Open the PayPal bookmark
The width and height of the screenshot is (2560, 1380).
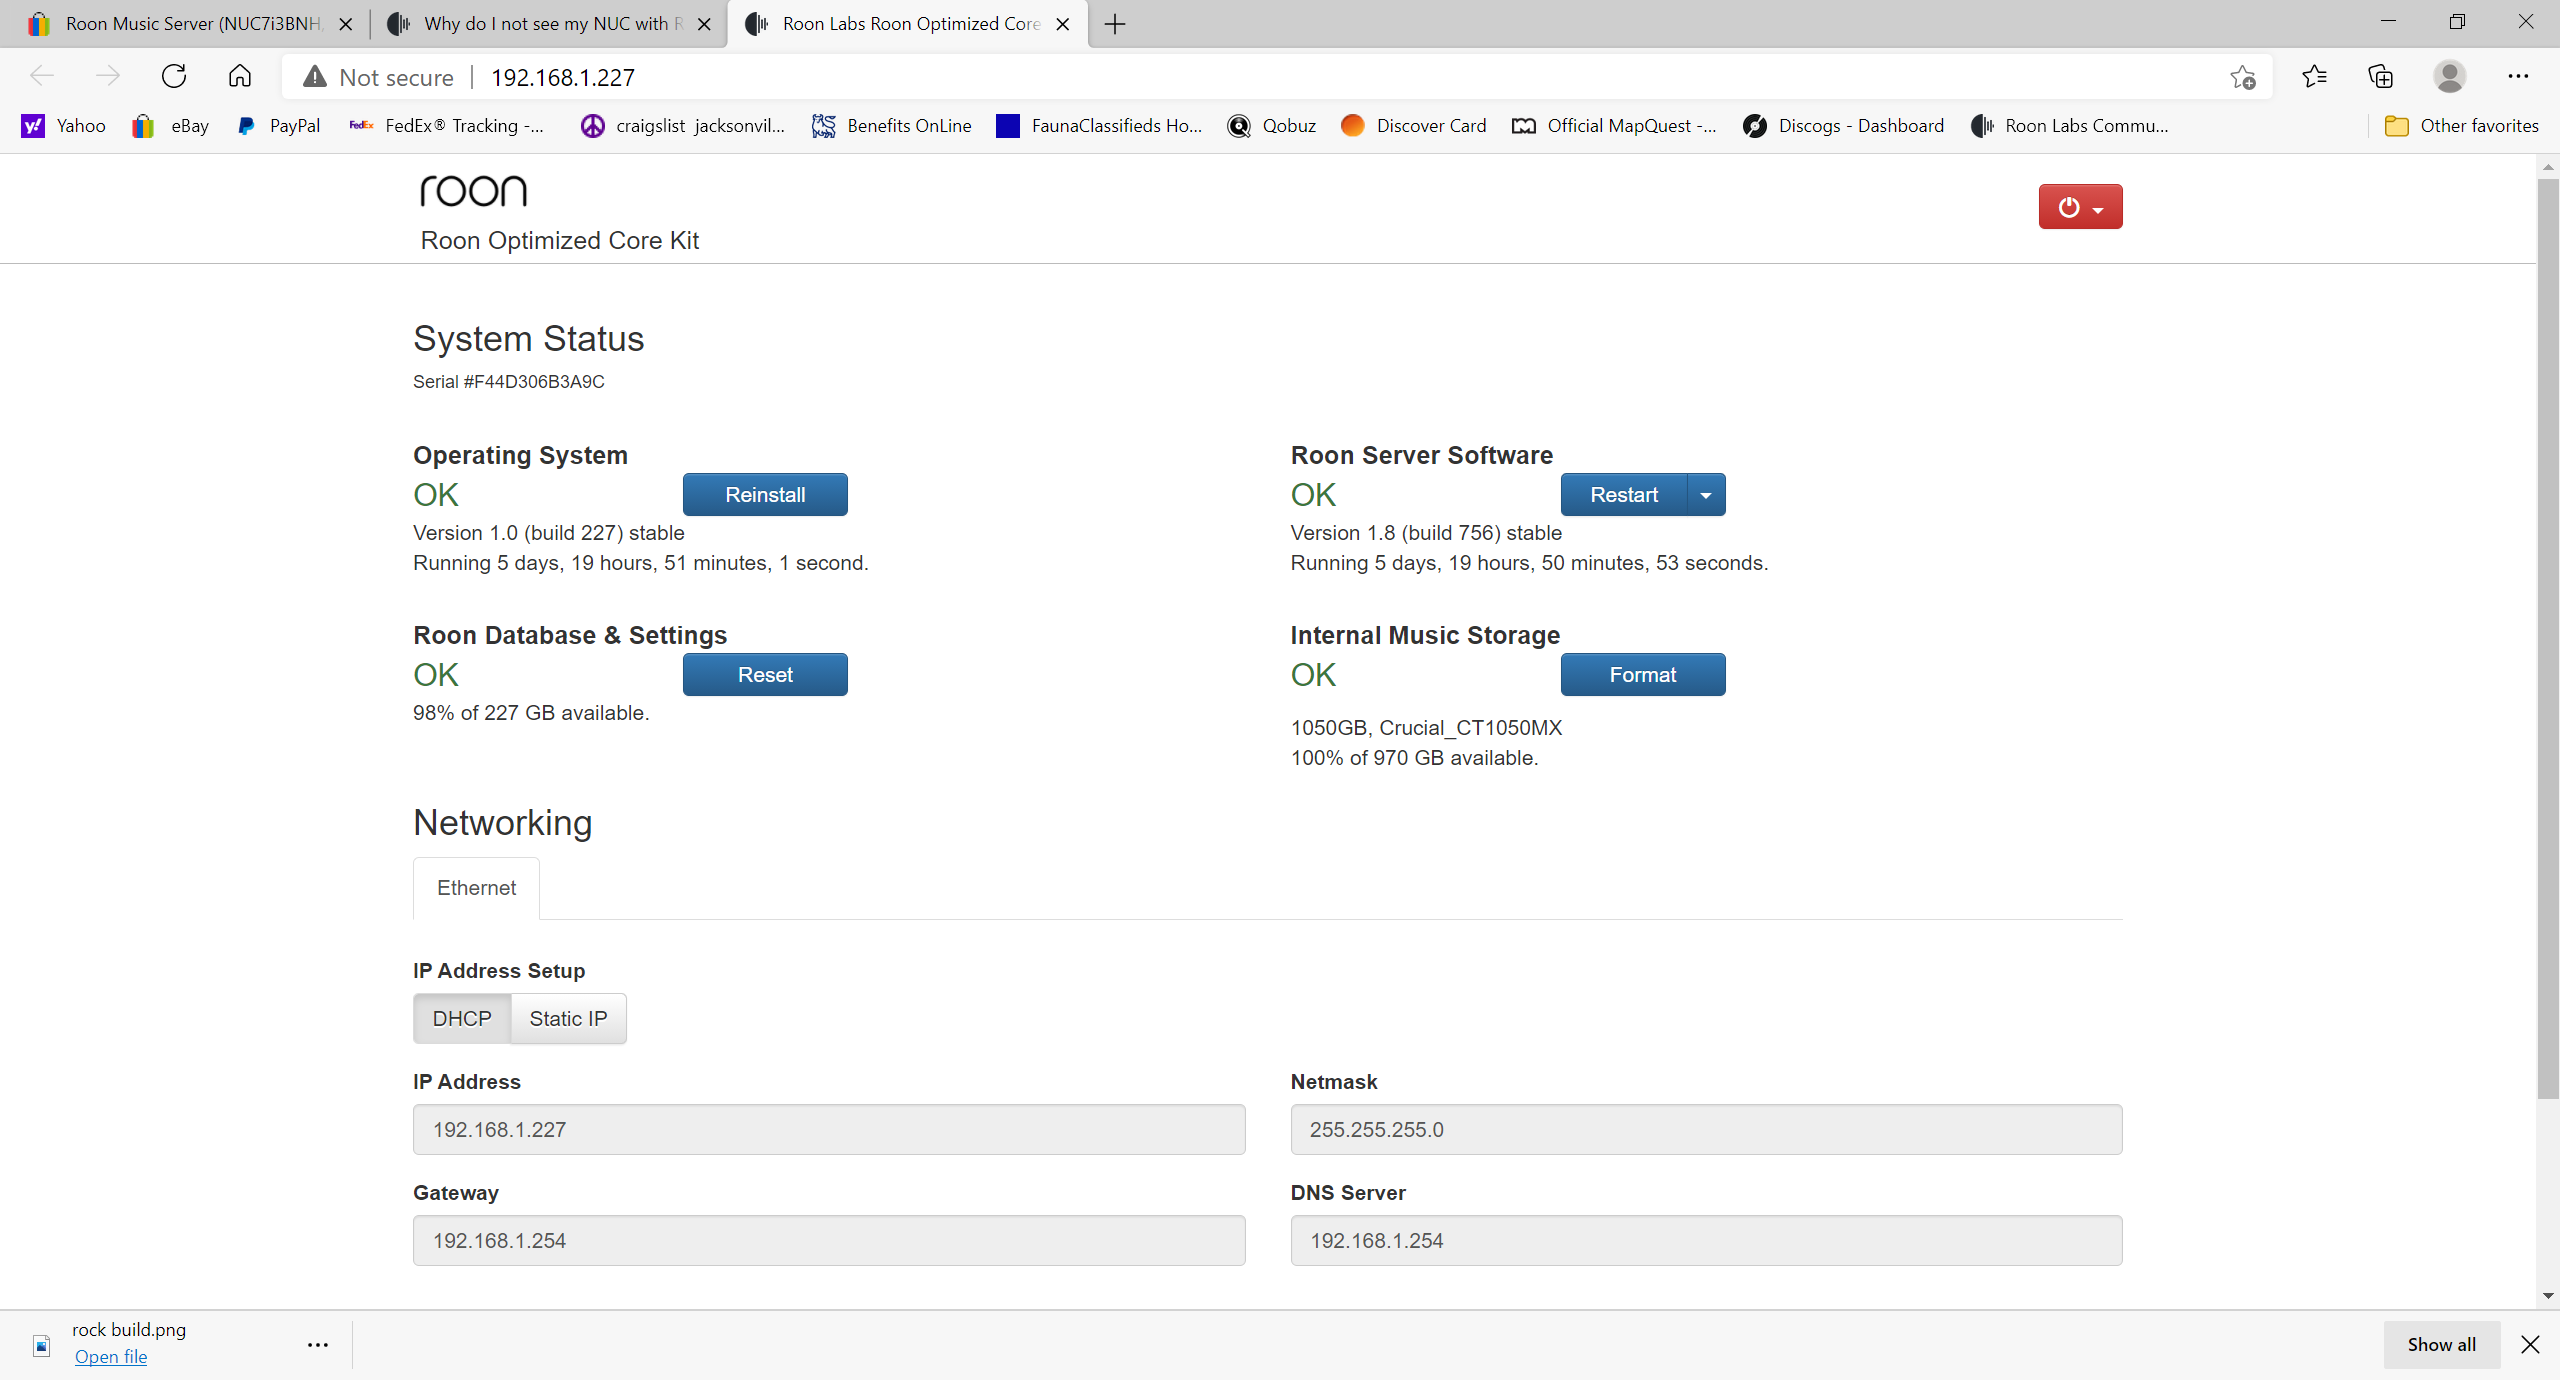[x=278, y=126]
